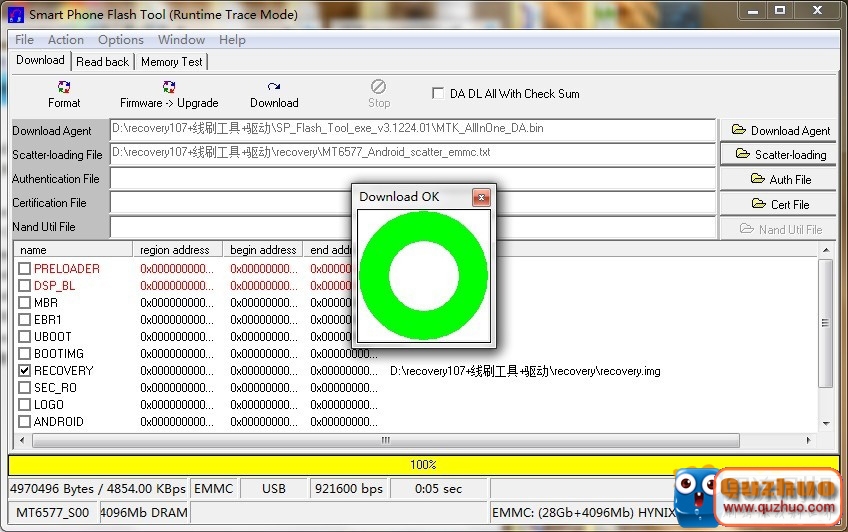848x532 pixels.
Task: Check the ANDROID partition
Action: 24,421
